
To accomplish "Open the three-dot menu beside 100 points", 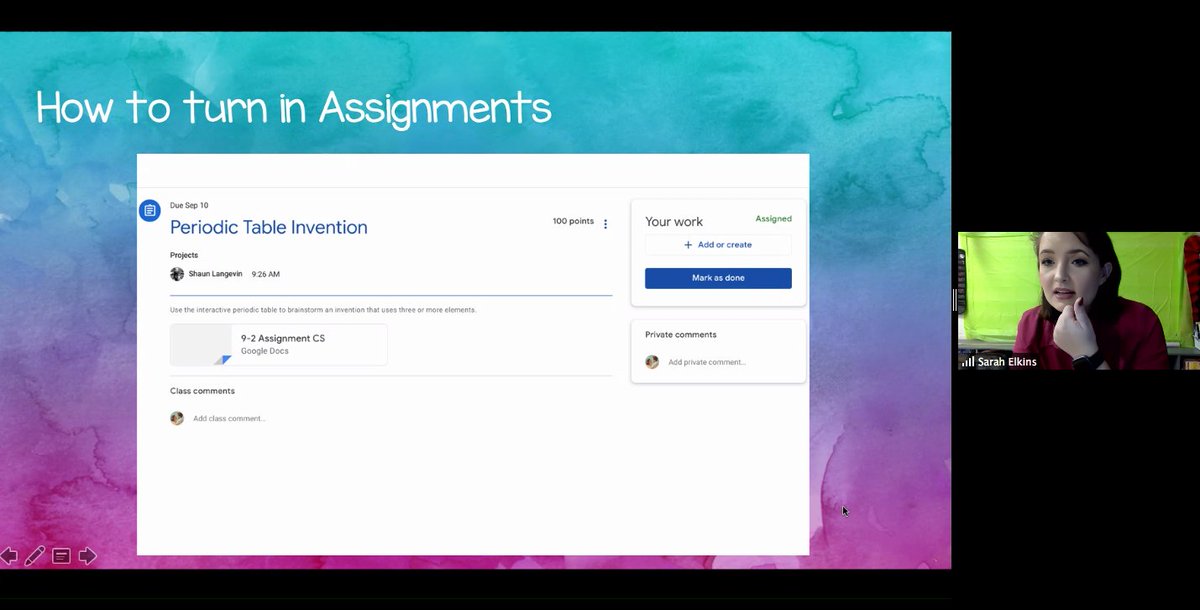I will point(605,224).
